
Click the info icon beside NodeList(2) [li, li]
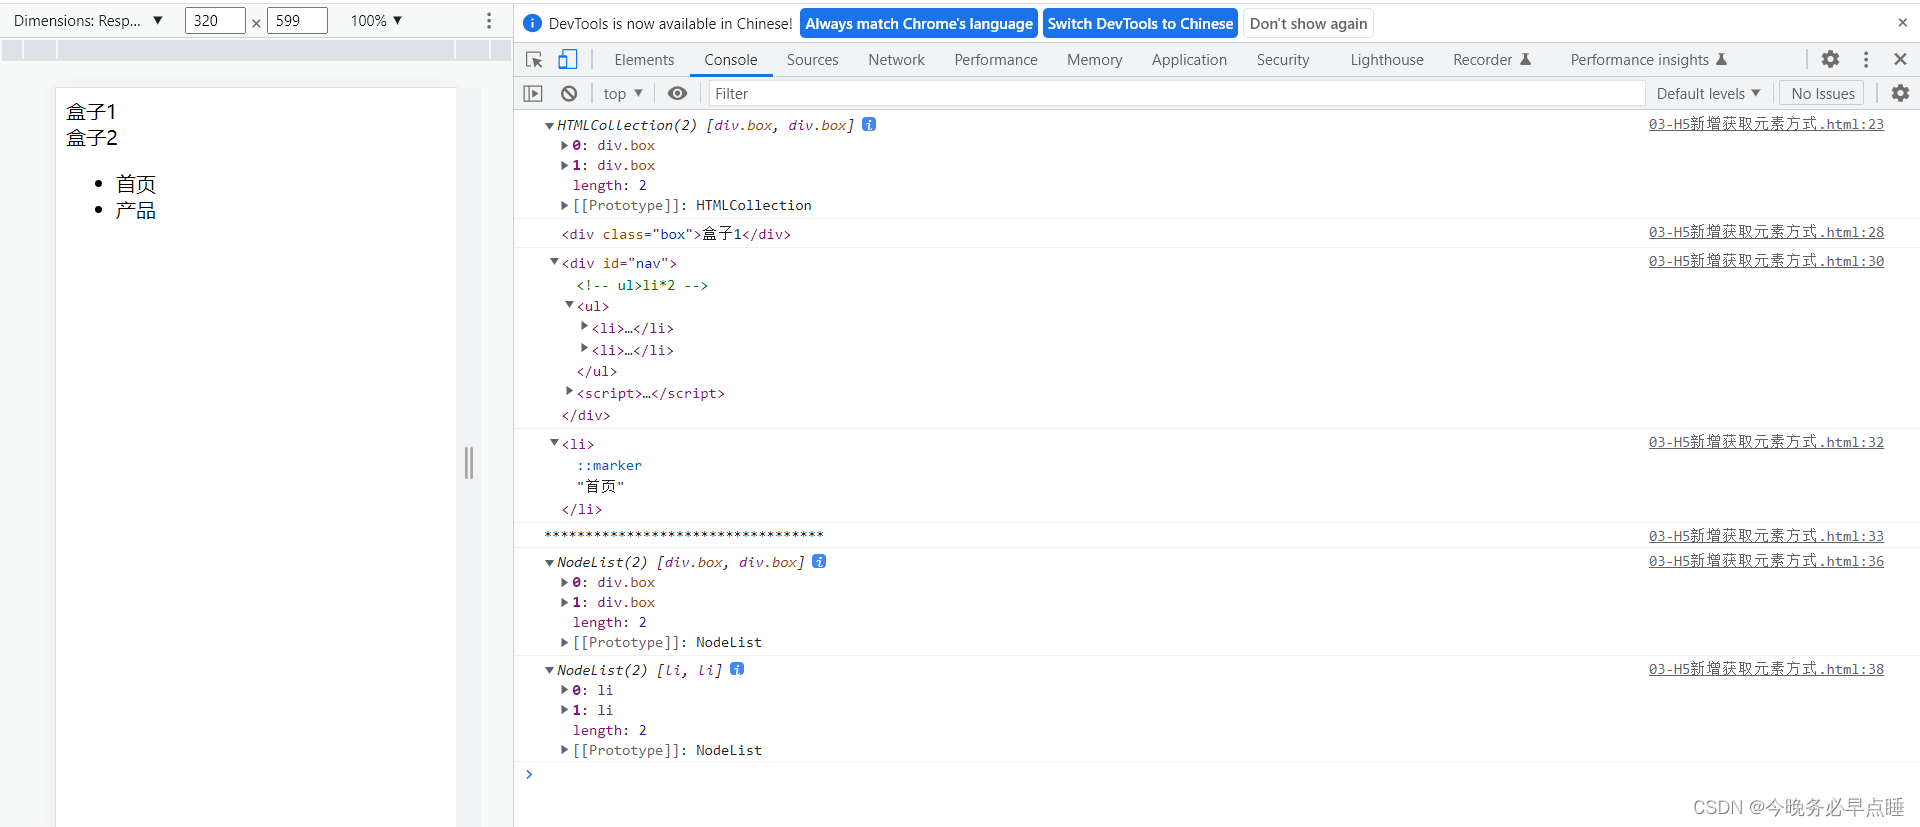pos(737,669)
